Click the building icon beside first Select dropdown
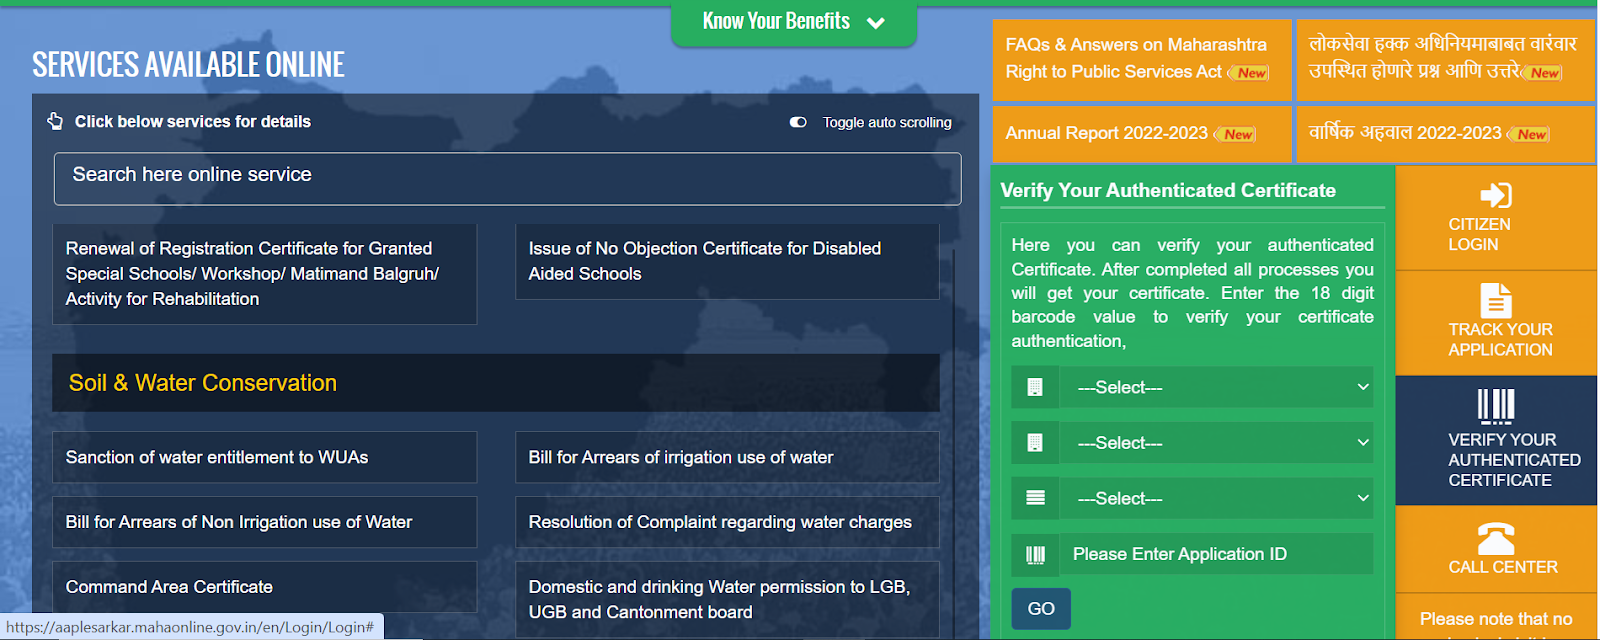The width and height of the screenshot is (1600, 640). [x=1035, y=388]
